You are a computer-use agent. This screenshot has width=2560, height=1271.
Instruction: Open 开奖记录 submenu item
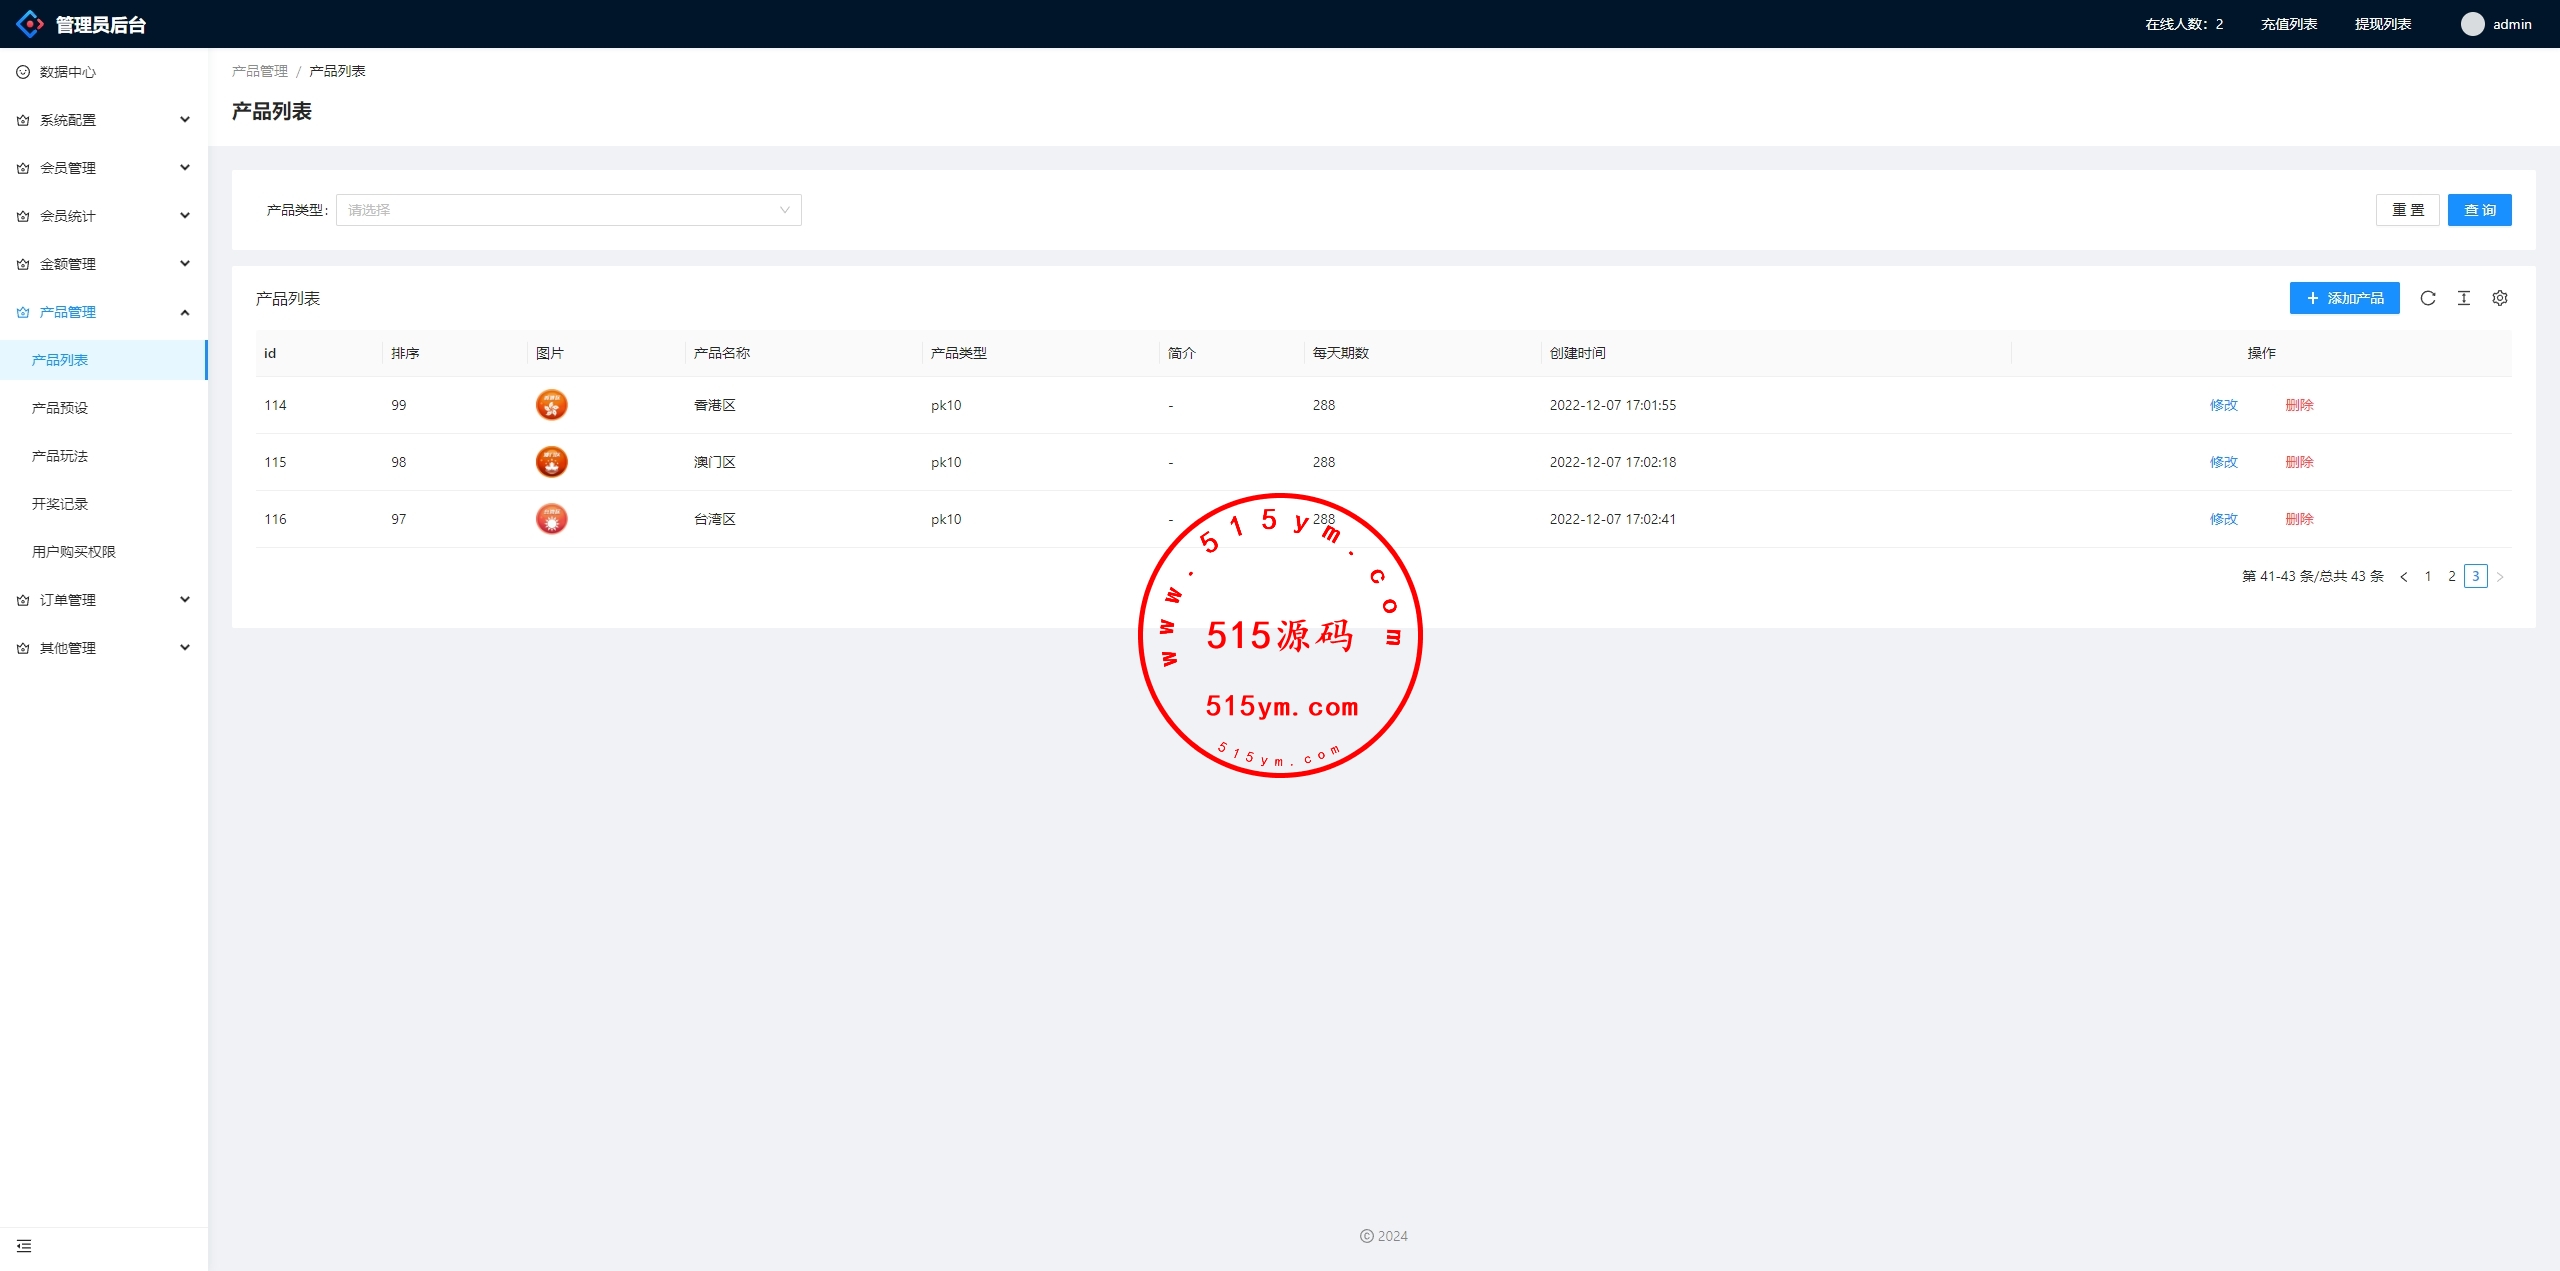click(x=60, y=504)
